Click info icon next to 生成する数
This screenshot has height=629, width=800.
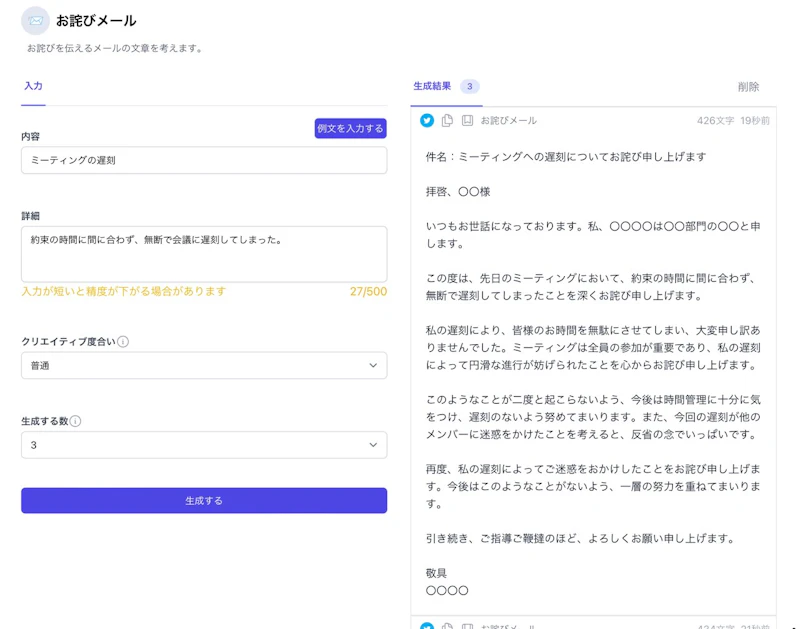(75, 421)
